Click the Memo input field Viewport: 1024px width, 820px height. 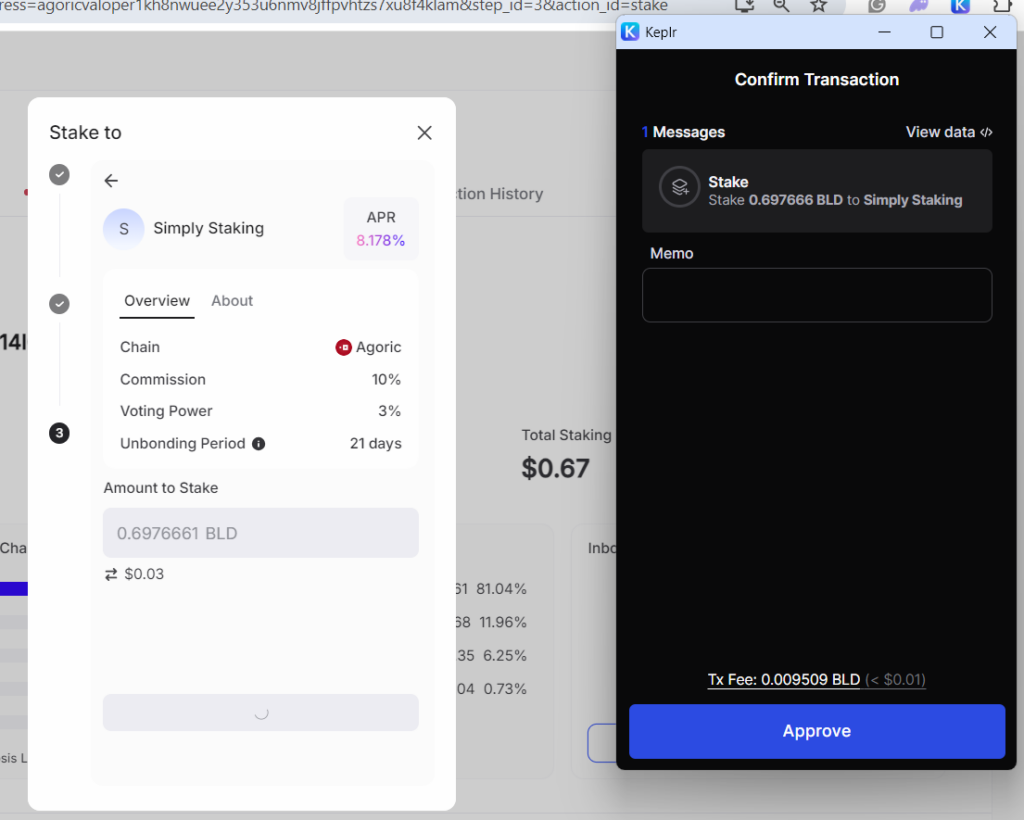point(816,295)
